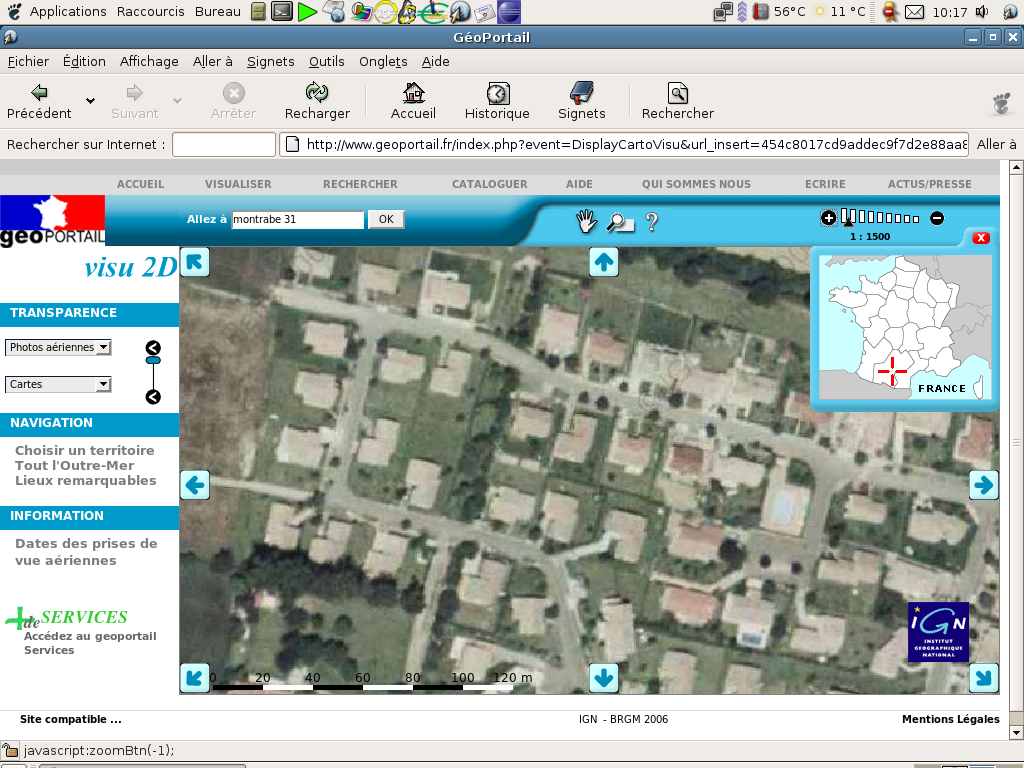Open the Raccourcis panel menu
Screen dimensions: 1024x768
[150, 12]
